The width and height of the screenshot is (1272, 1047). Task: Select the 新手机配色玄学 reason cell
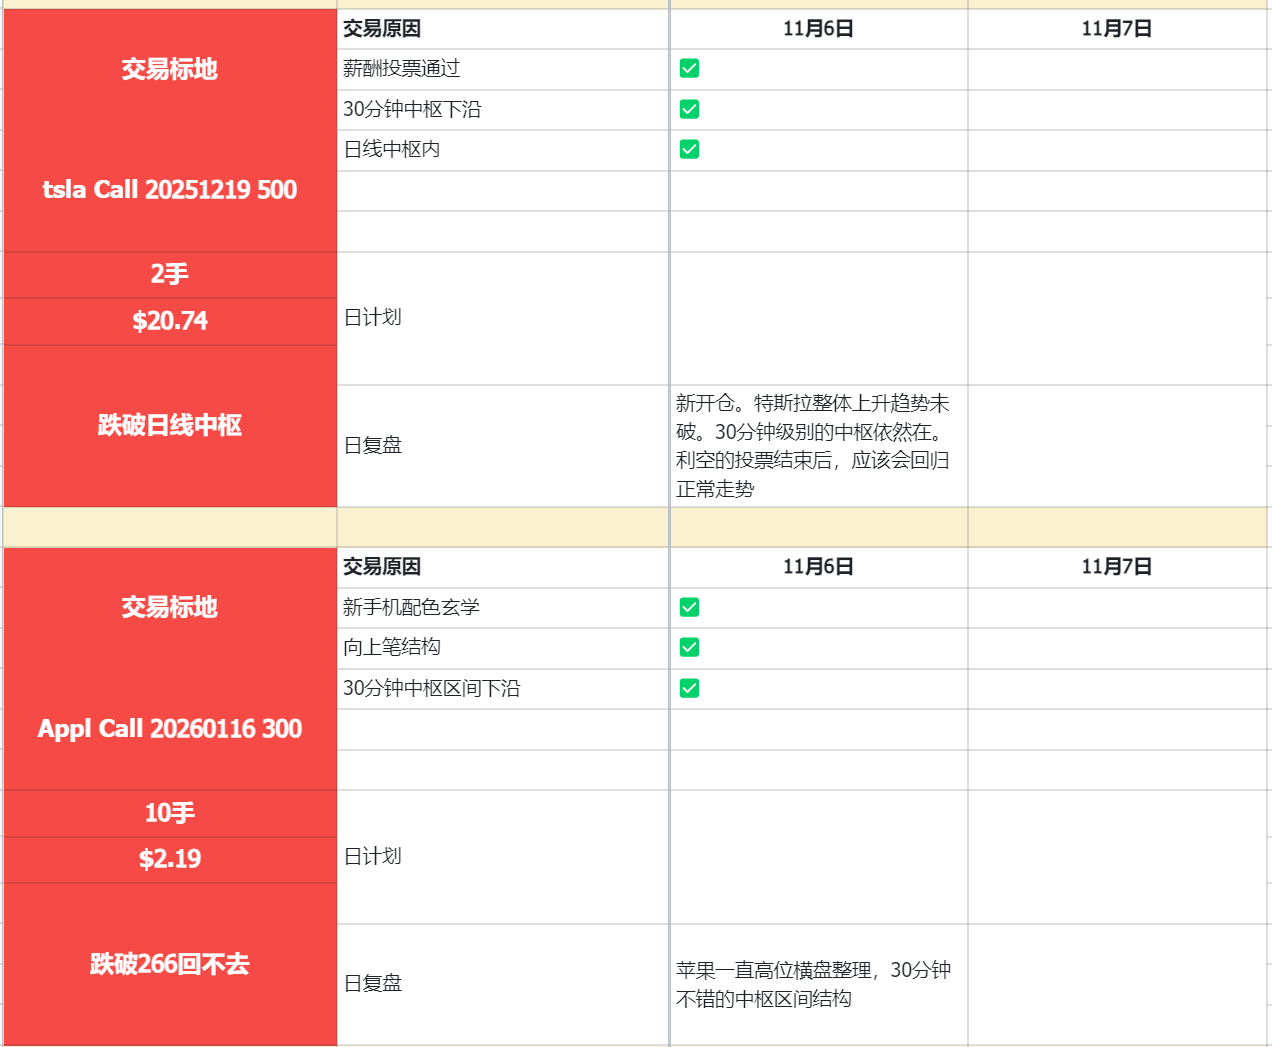point(503,608)
